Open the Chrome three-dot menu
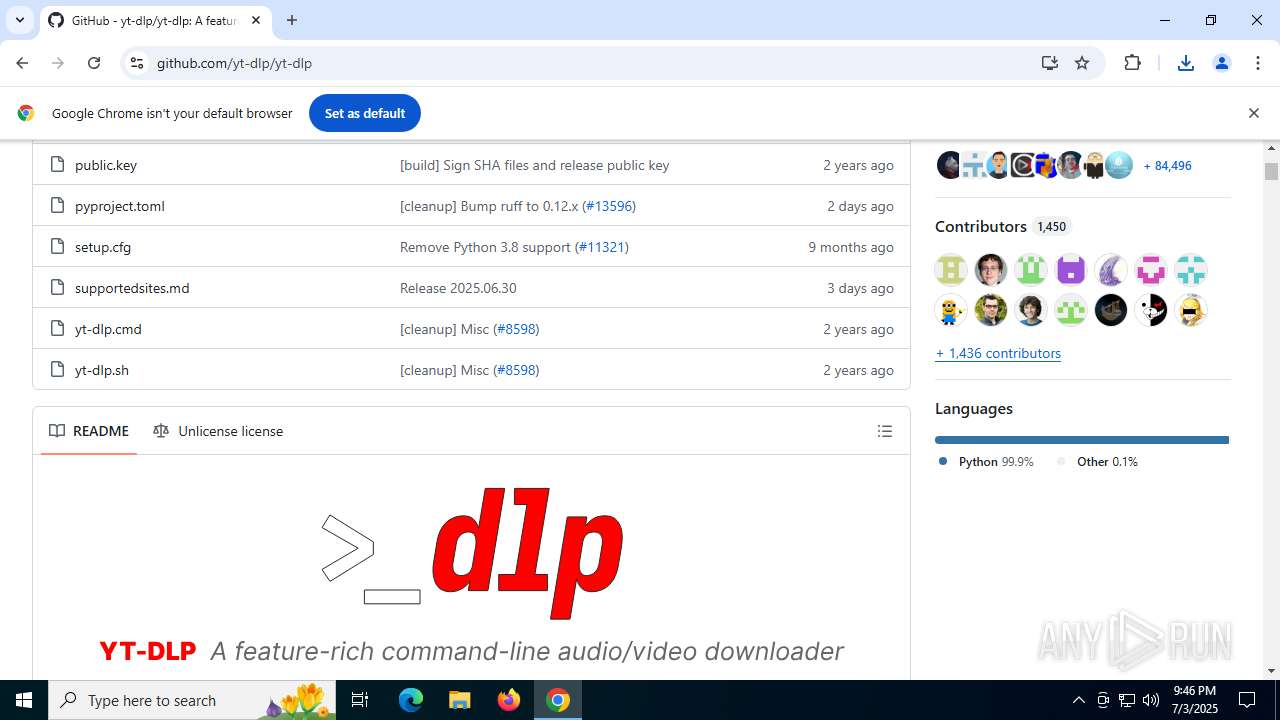 click(1257, 63)
